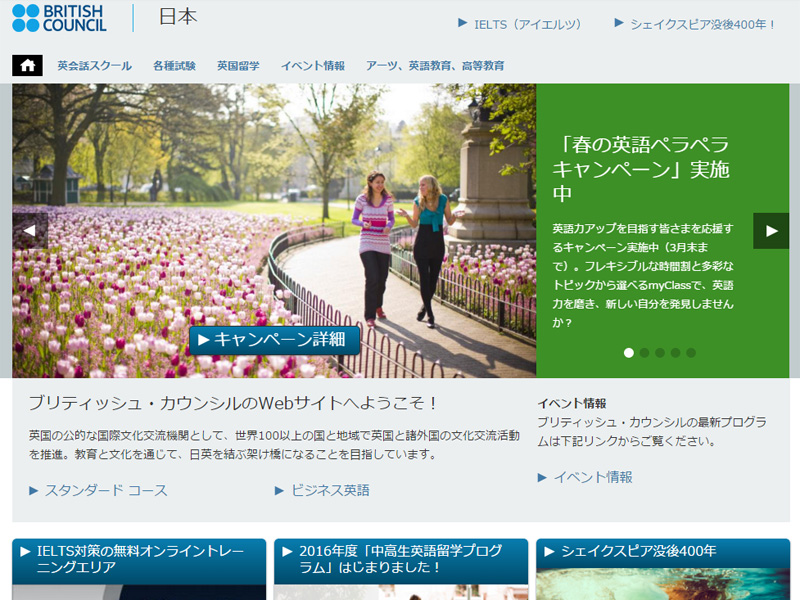This screenshot has width=800, height=600.
Task: Open the イベント情報 navigation menu item
Action: pyautogui.click(x=313, y=66)
